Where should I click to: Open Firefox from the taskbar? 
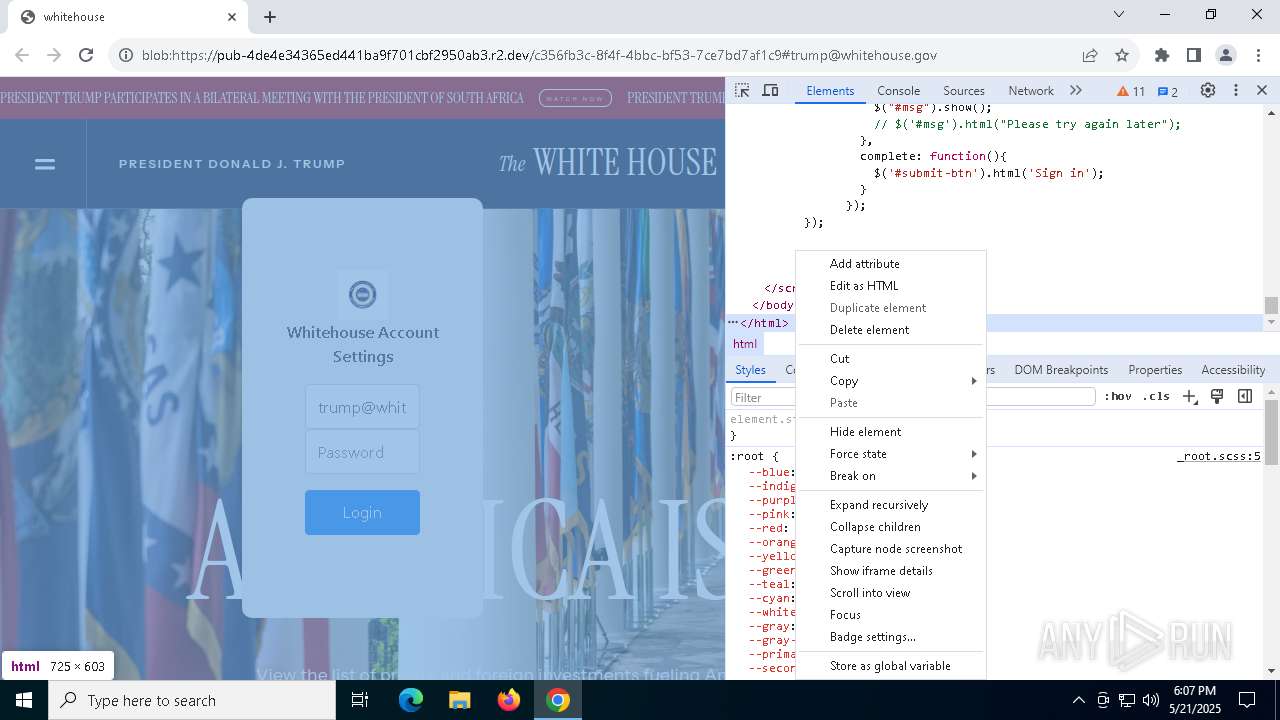click(509, 700)
